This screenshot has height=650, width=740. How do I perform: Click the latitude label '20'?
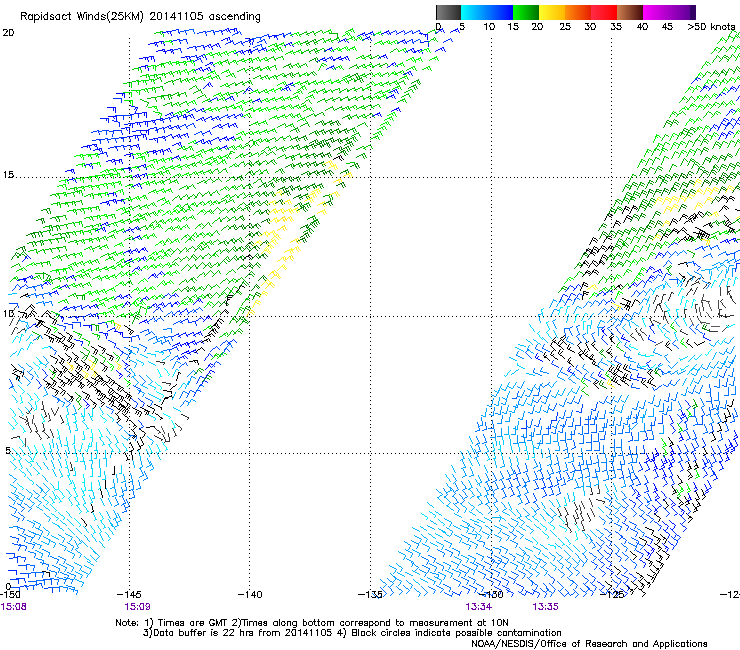(x=8, y=33)
